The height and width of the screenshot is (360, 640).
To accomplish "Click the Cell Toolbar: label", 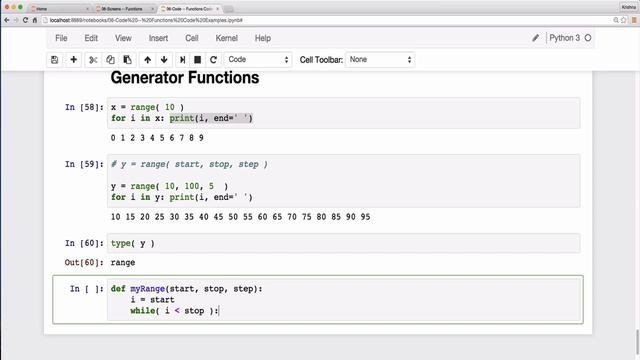I will (x=321, y=60).
